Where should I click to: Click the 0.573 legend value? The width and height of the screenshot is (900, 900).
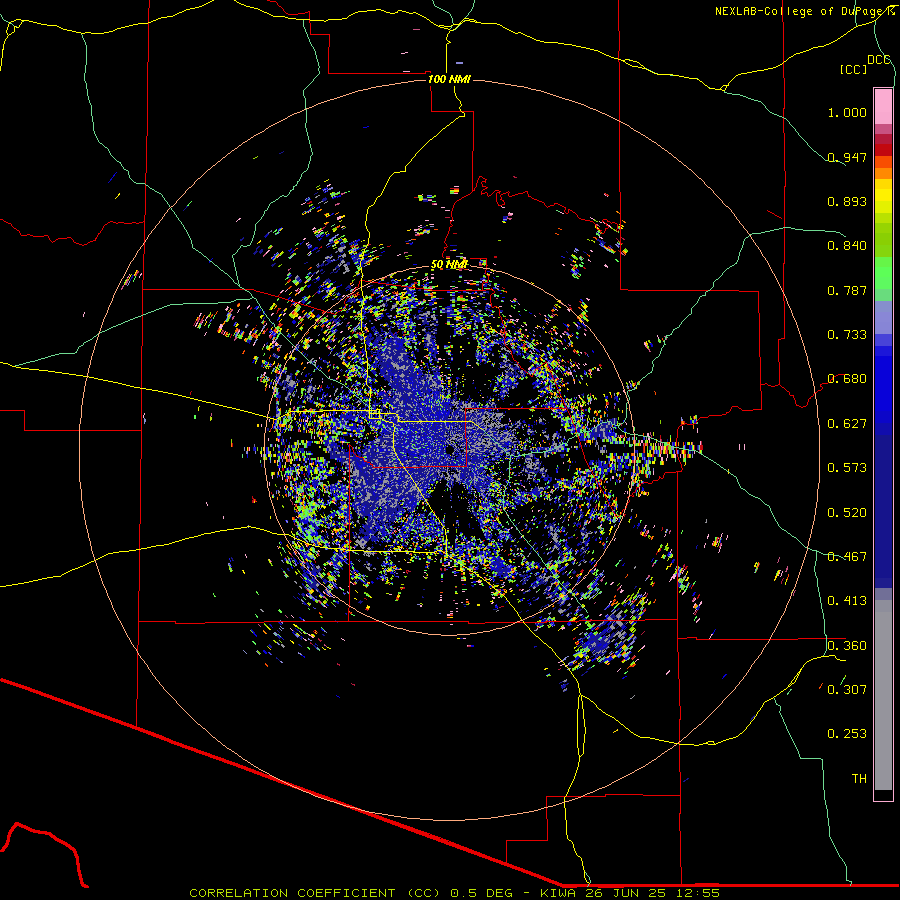coord(847,468)
